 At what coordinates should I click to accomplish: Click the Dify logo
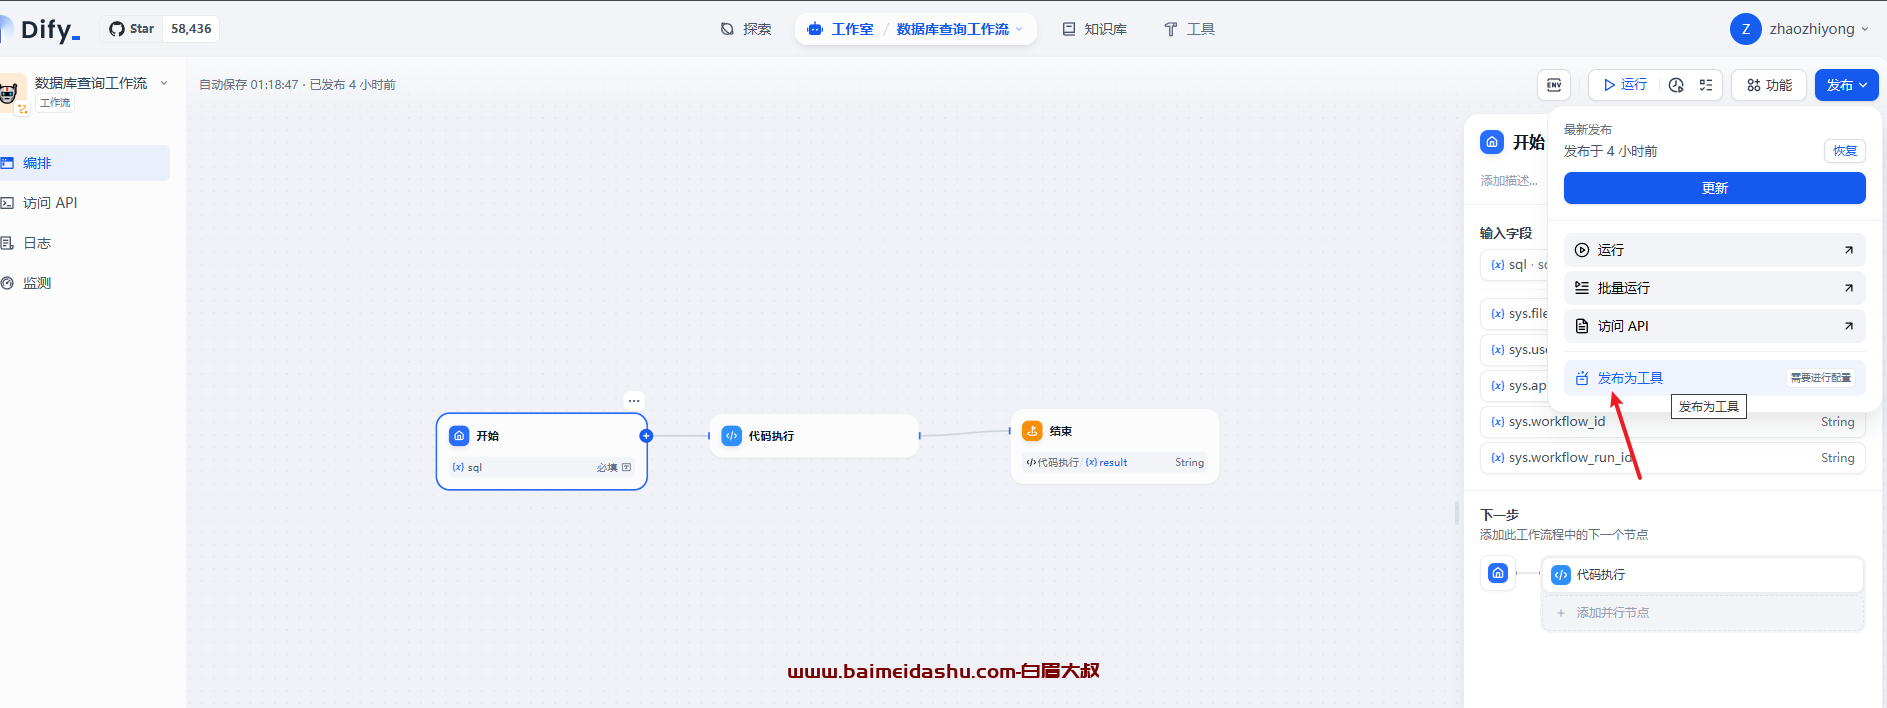click(43, 30)
